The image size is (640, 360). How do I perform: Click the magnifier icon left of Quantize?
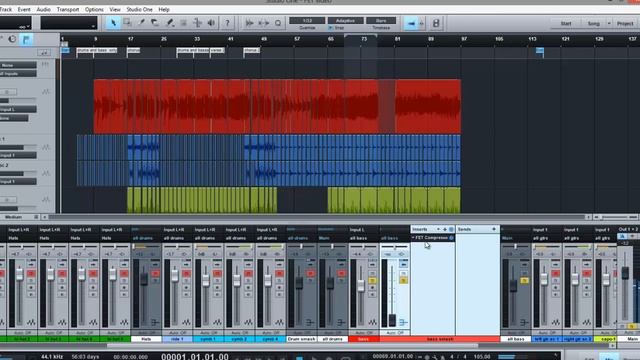pos(278,23)
